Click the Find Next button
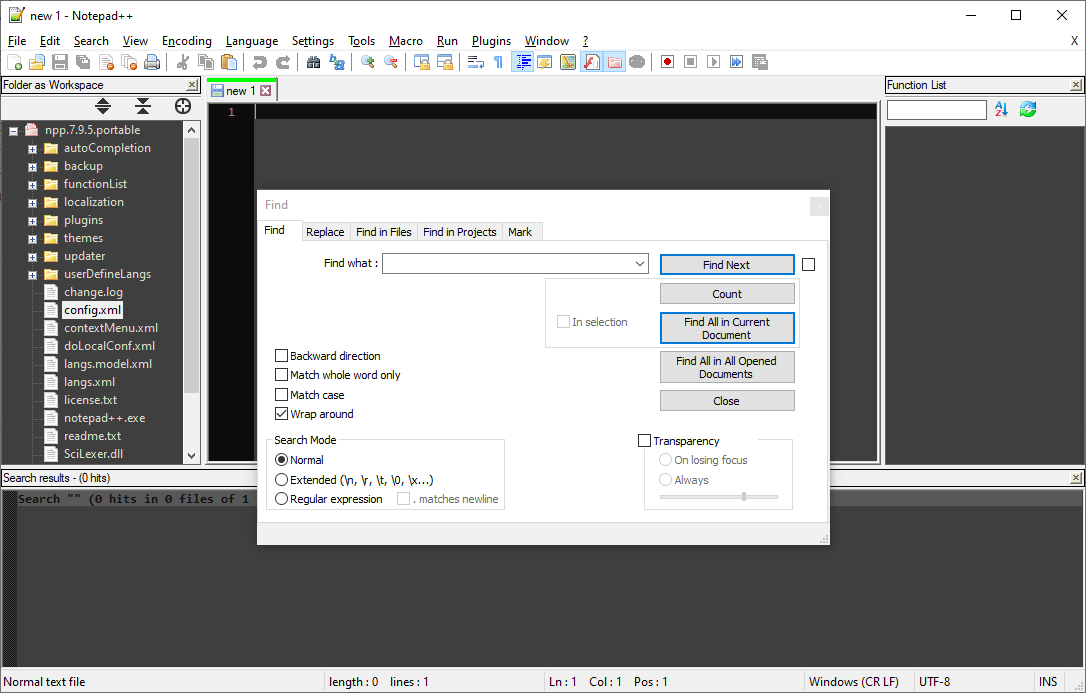The image size is (1086, 693). (x=727, y=264)
